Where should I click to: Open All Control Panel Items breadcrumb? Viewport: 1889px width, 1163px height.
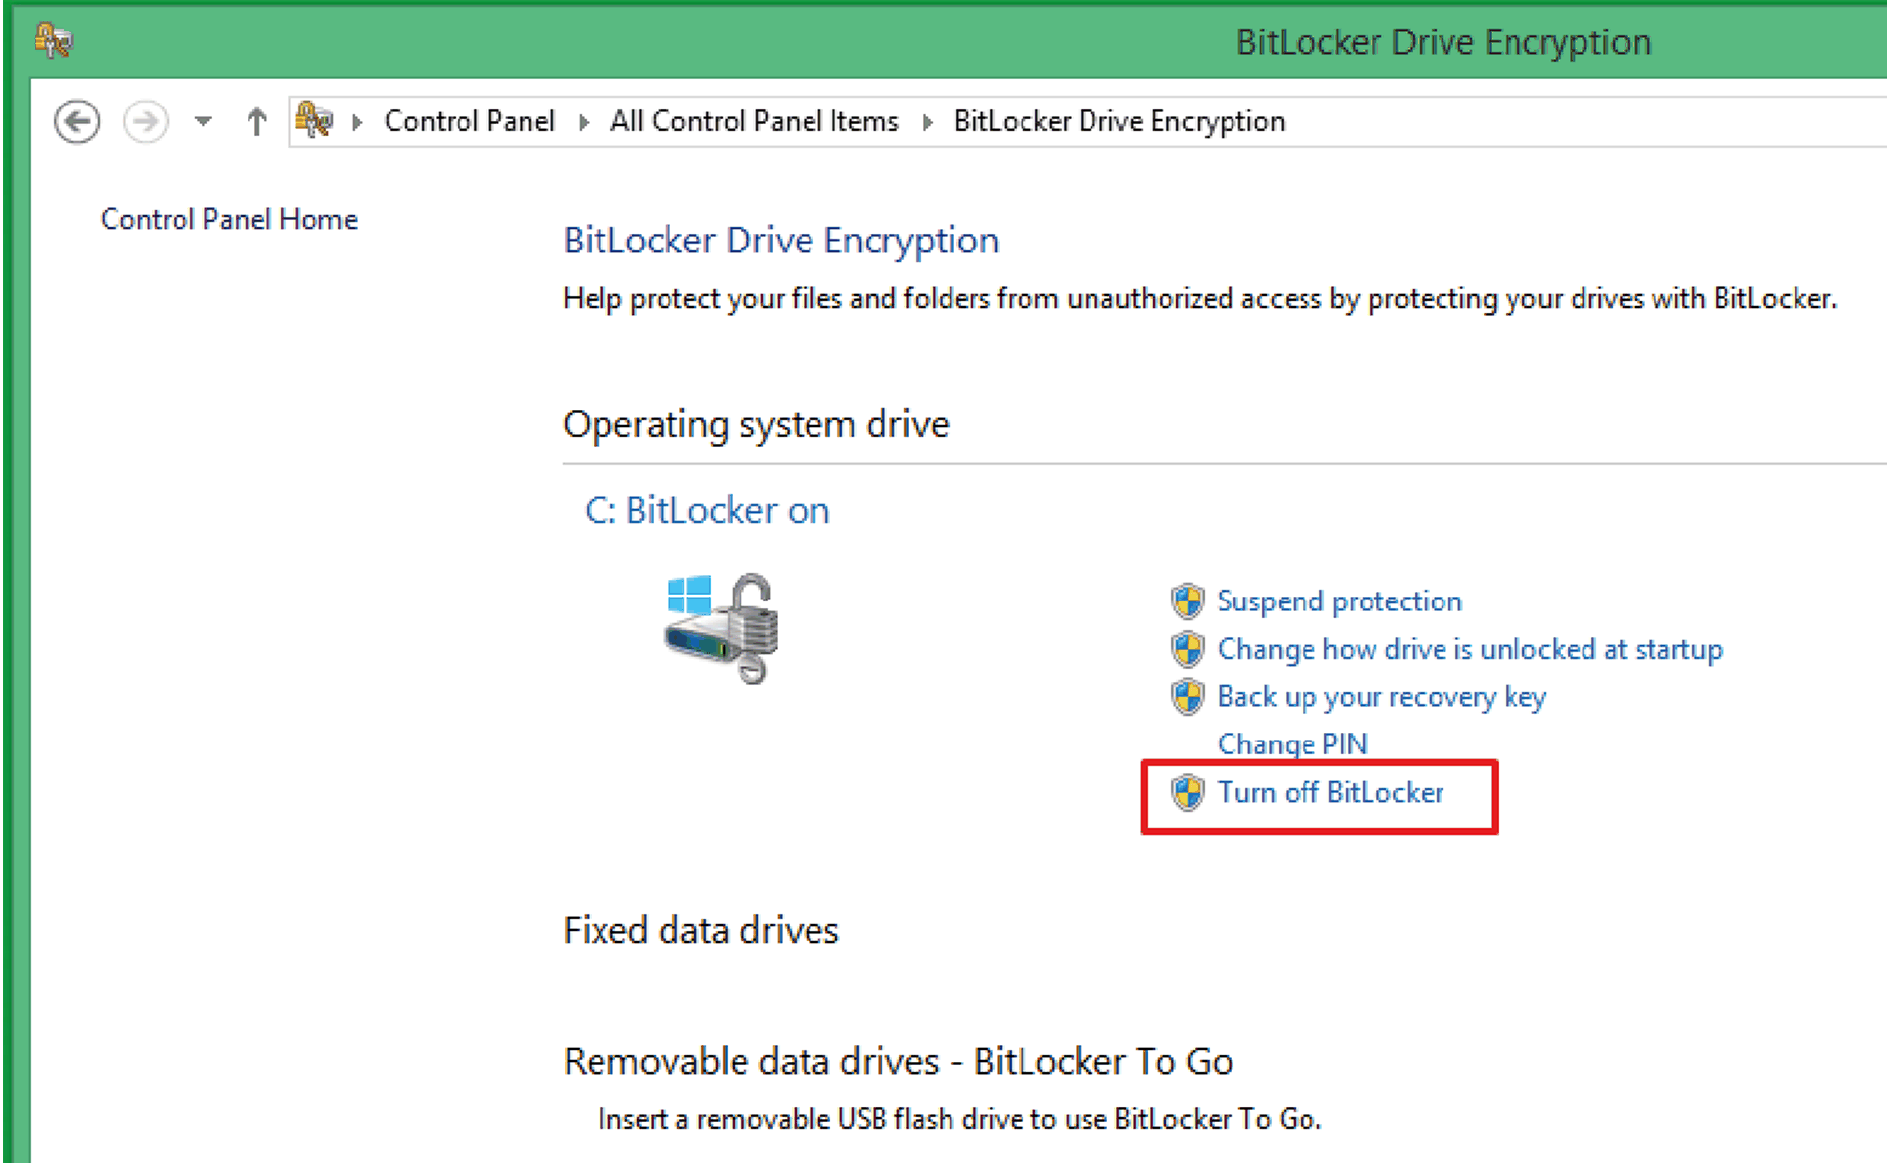point(754,121)
